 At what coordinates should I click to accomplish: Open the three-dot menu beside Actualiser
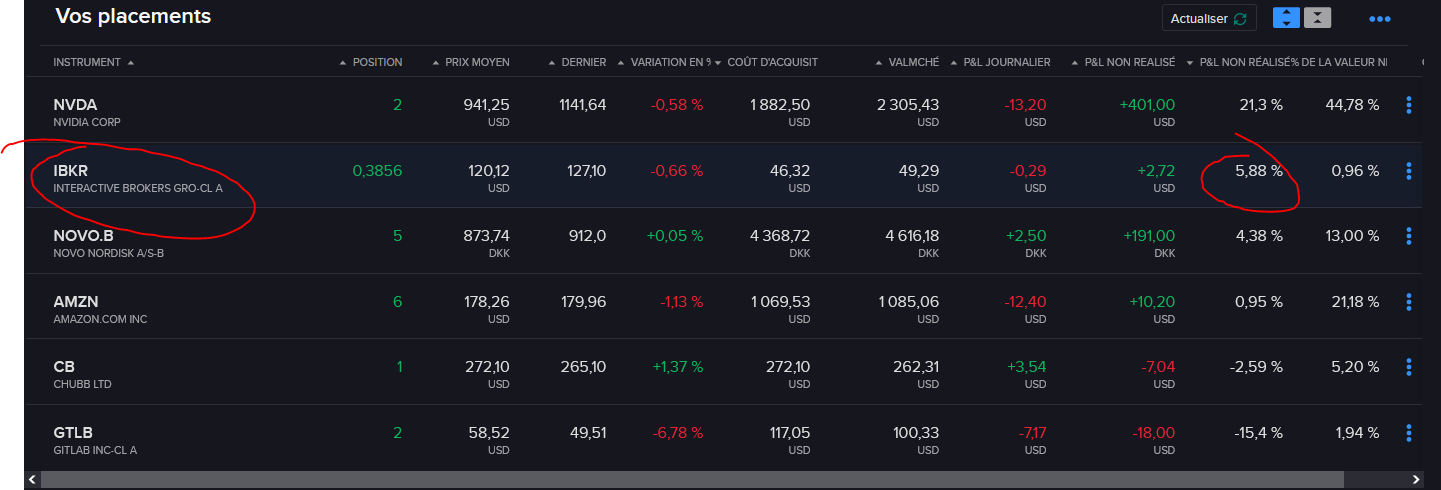tap(1380, 19)
